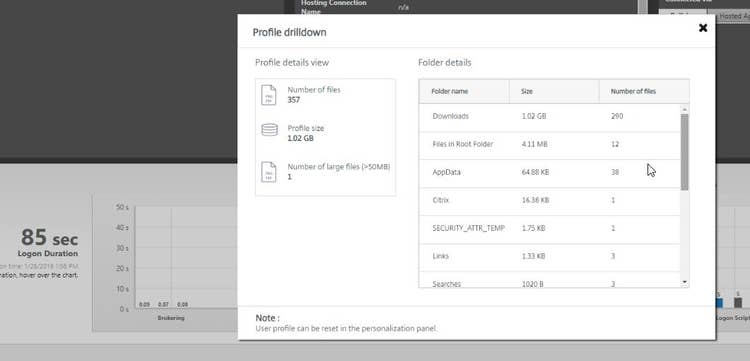Click the 1.33 KB size cell
The image size is (750, 361).
coord(533,256)
